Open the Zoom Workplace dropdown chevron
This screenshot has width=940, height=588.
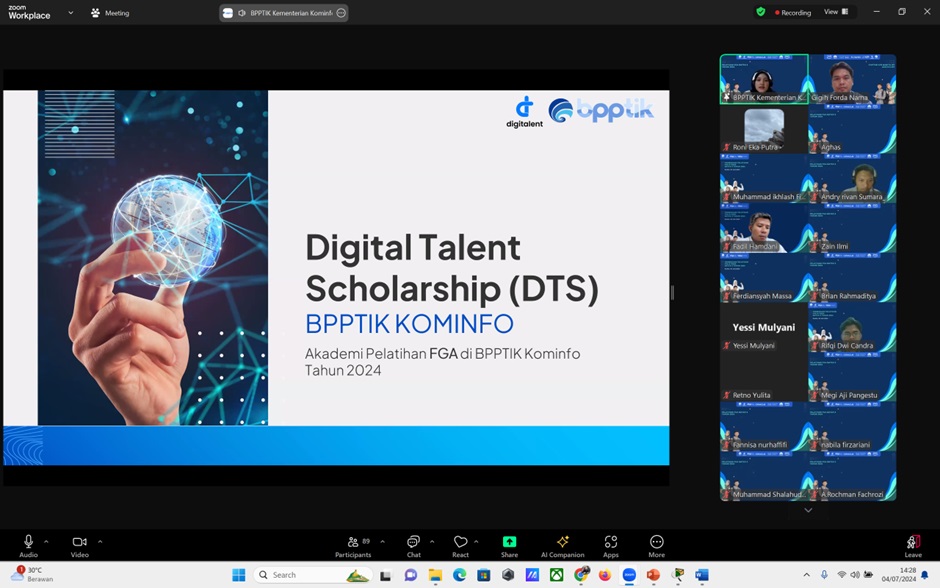[70, 13]
